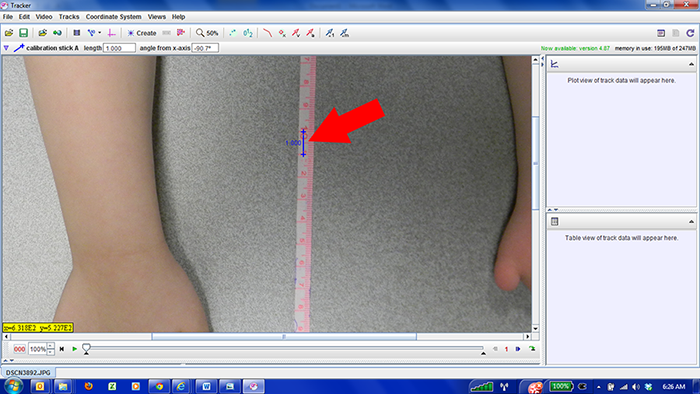Click the red 000 readout button
The width and height of the screenshot is (700, 394).
[x=19, y=349]
